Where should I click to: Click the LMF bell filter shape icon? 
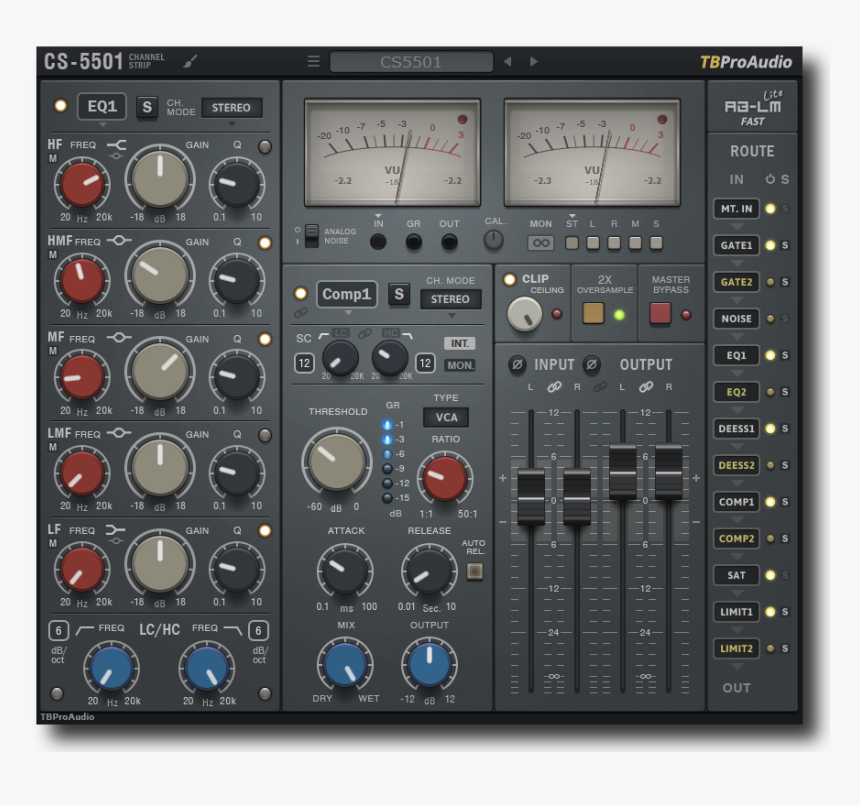[119, 433]
